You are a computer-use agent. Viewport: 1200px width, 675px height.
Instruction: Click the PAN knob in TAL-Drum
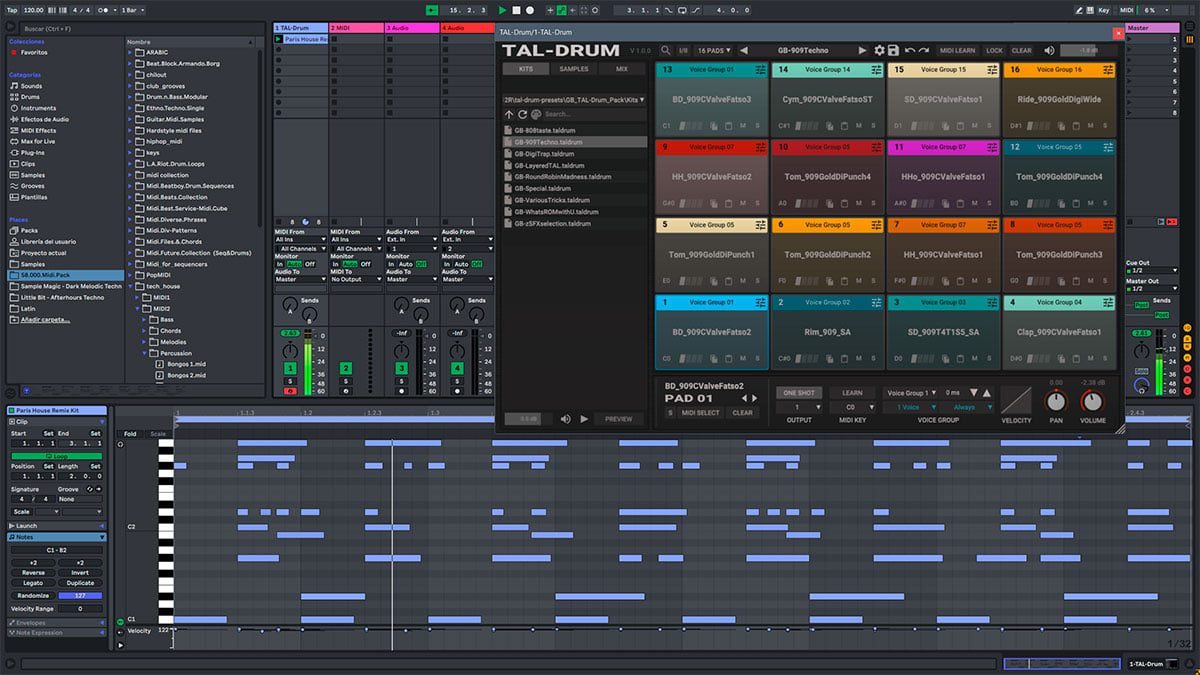pos(1056,401)
